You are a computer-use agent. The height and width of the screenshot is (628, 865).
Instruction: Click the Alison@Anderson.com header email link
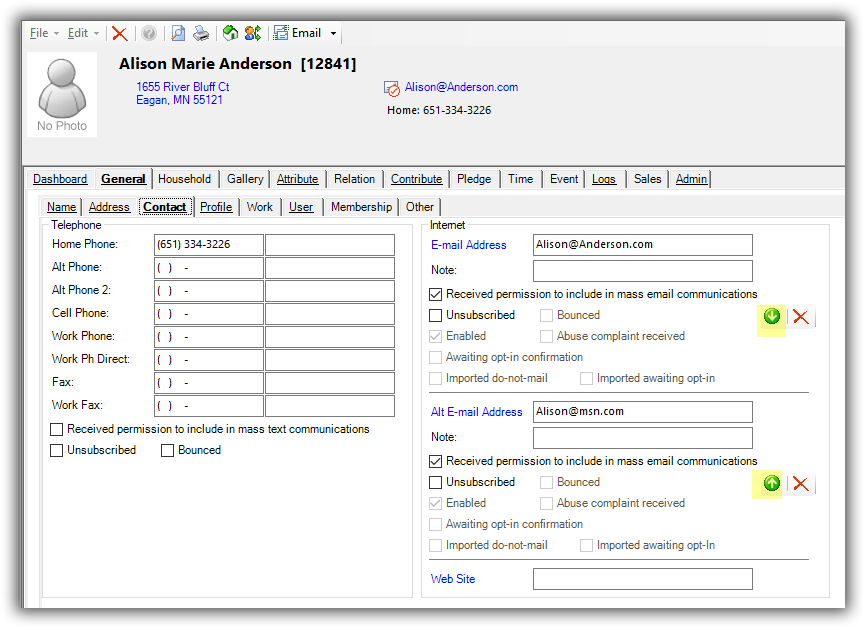pos(461,87)
